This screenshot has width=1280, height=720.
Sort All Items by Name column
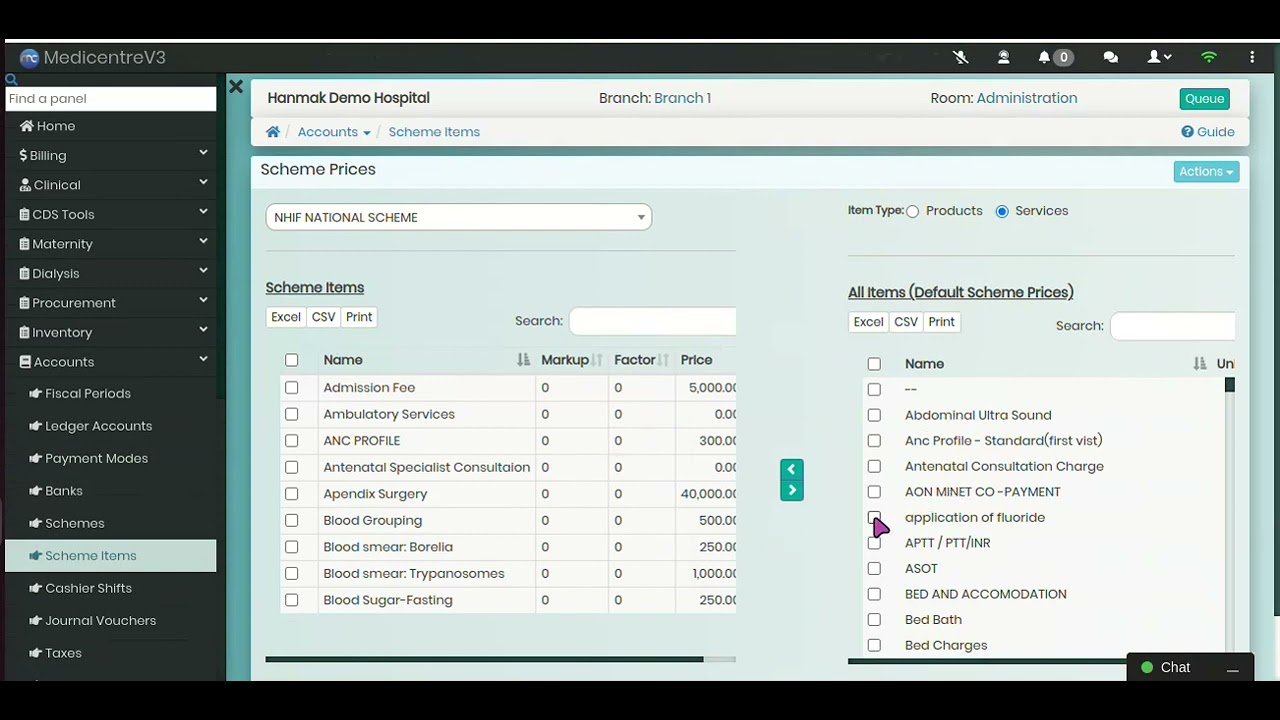click(1055, 364)
